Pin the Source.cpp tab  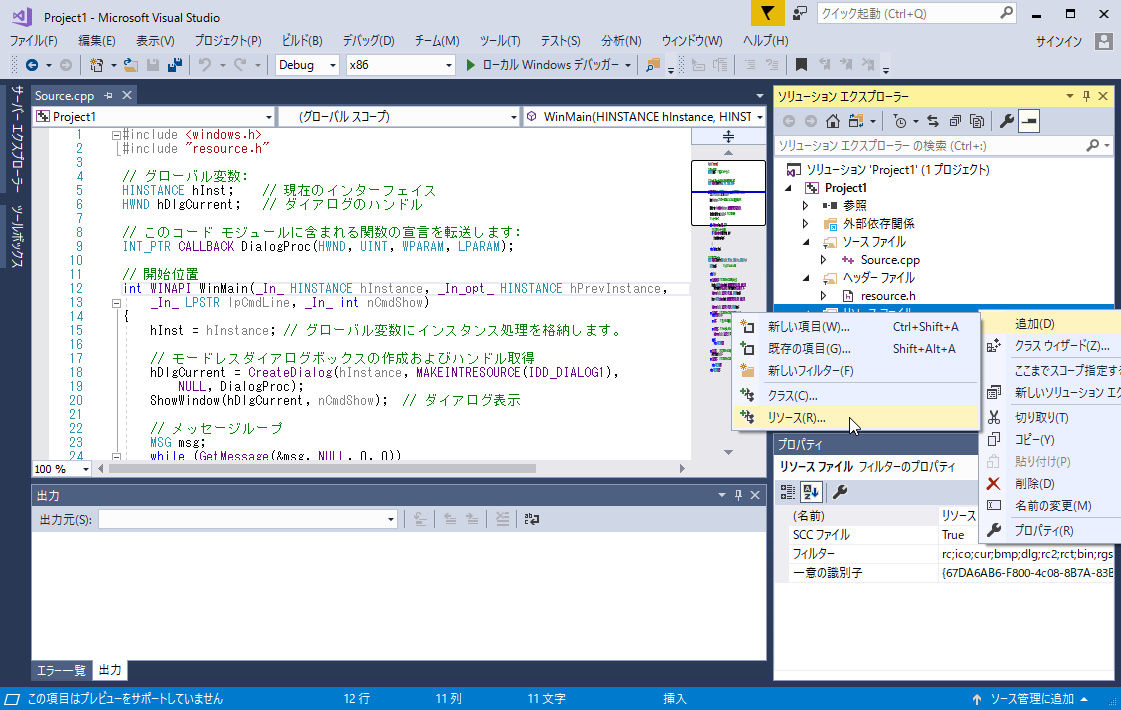click(x=108, y=95)
